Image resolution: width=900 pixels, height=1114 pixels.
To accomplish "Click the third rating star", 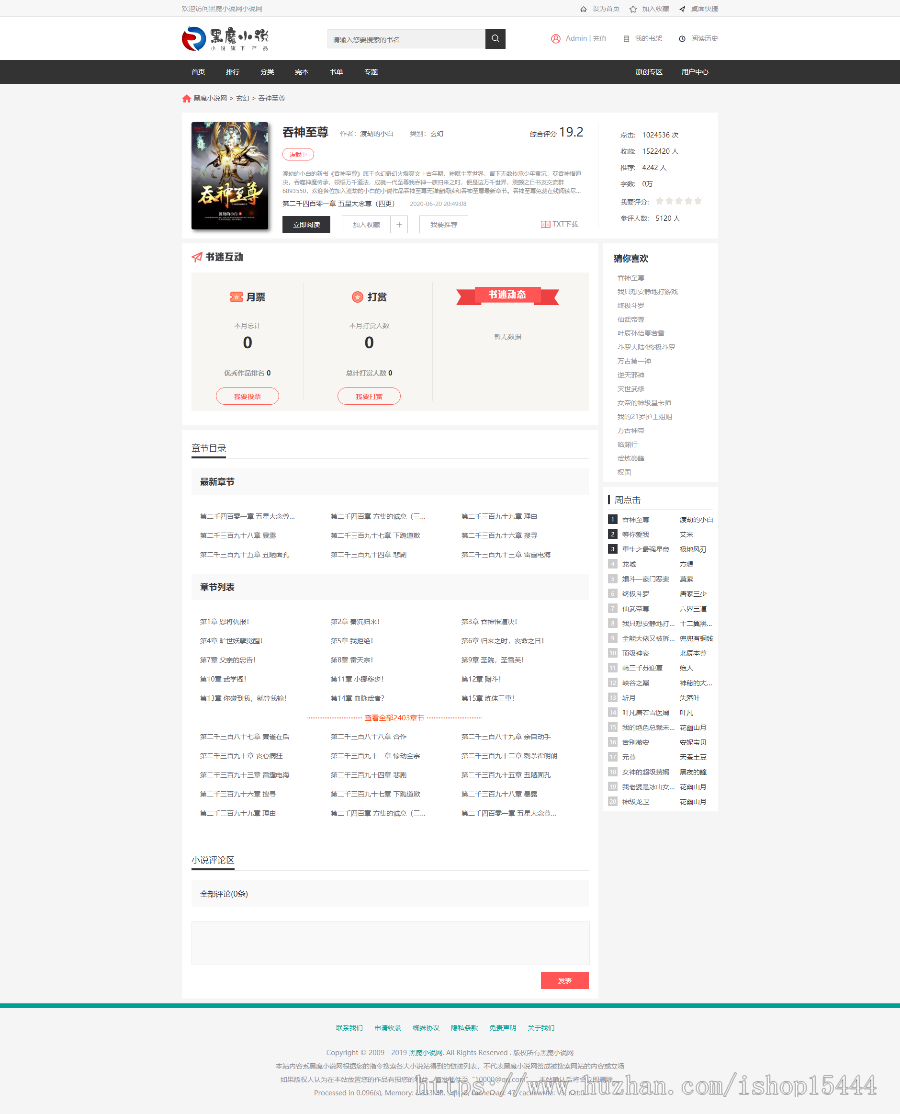I will [x=678, y=200].
